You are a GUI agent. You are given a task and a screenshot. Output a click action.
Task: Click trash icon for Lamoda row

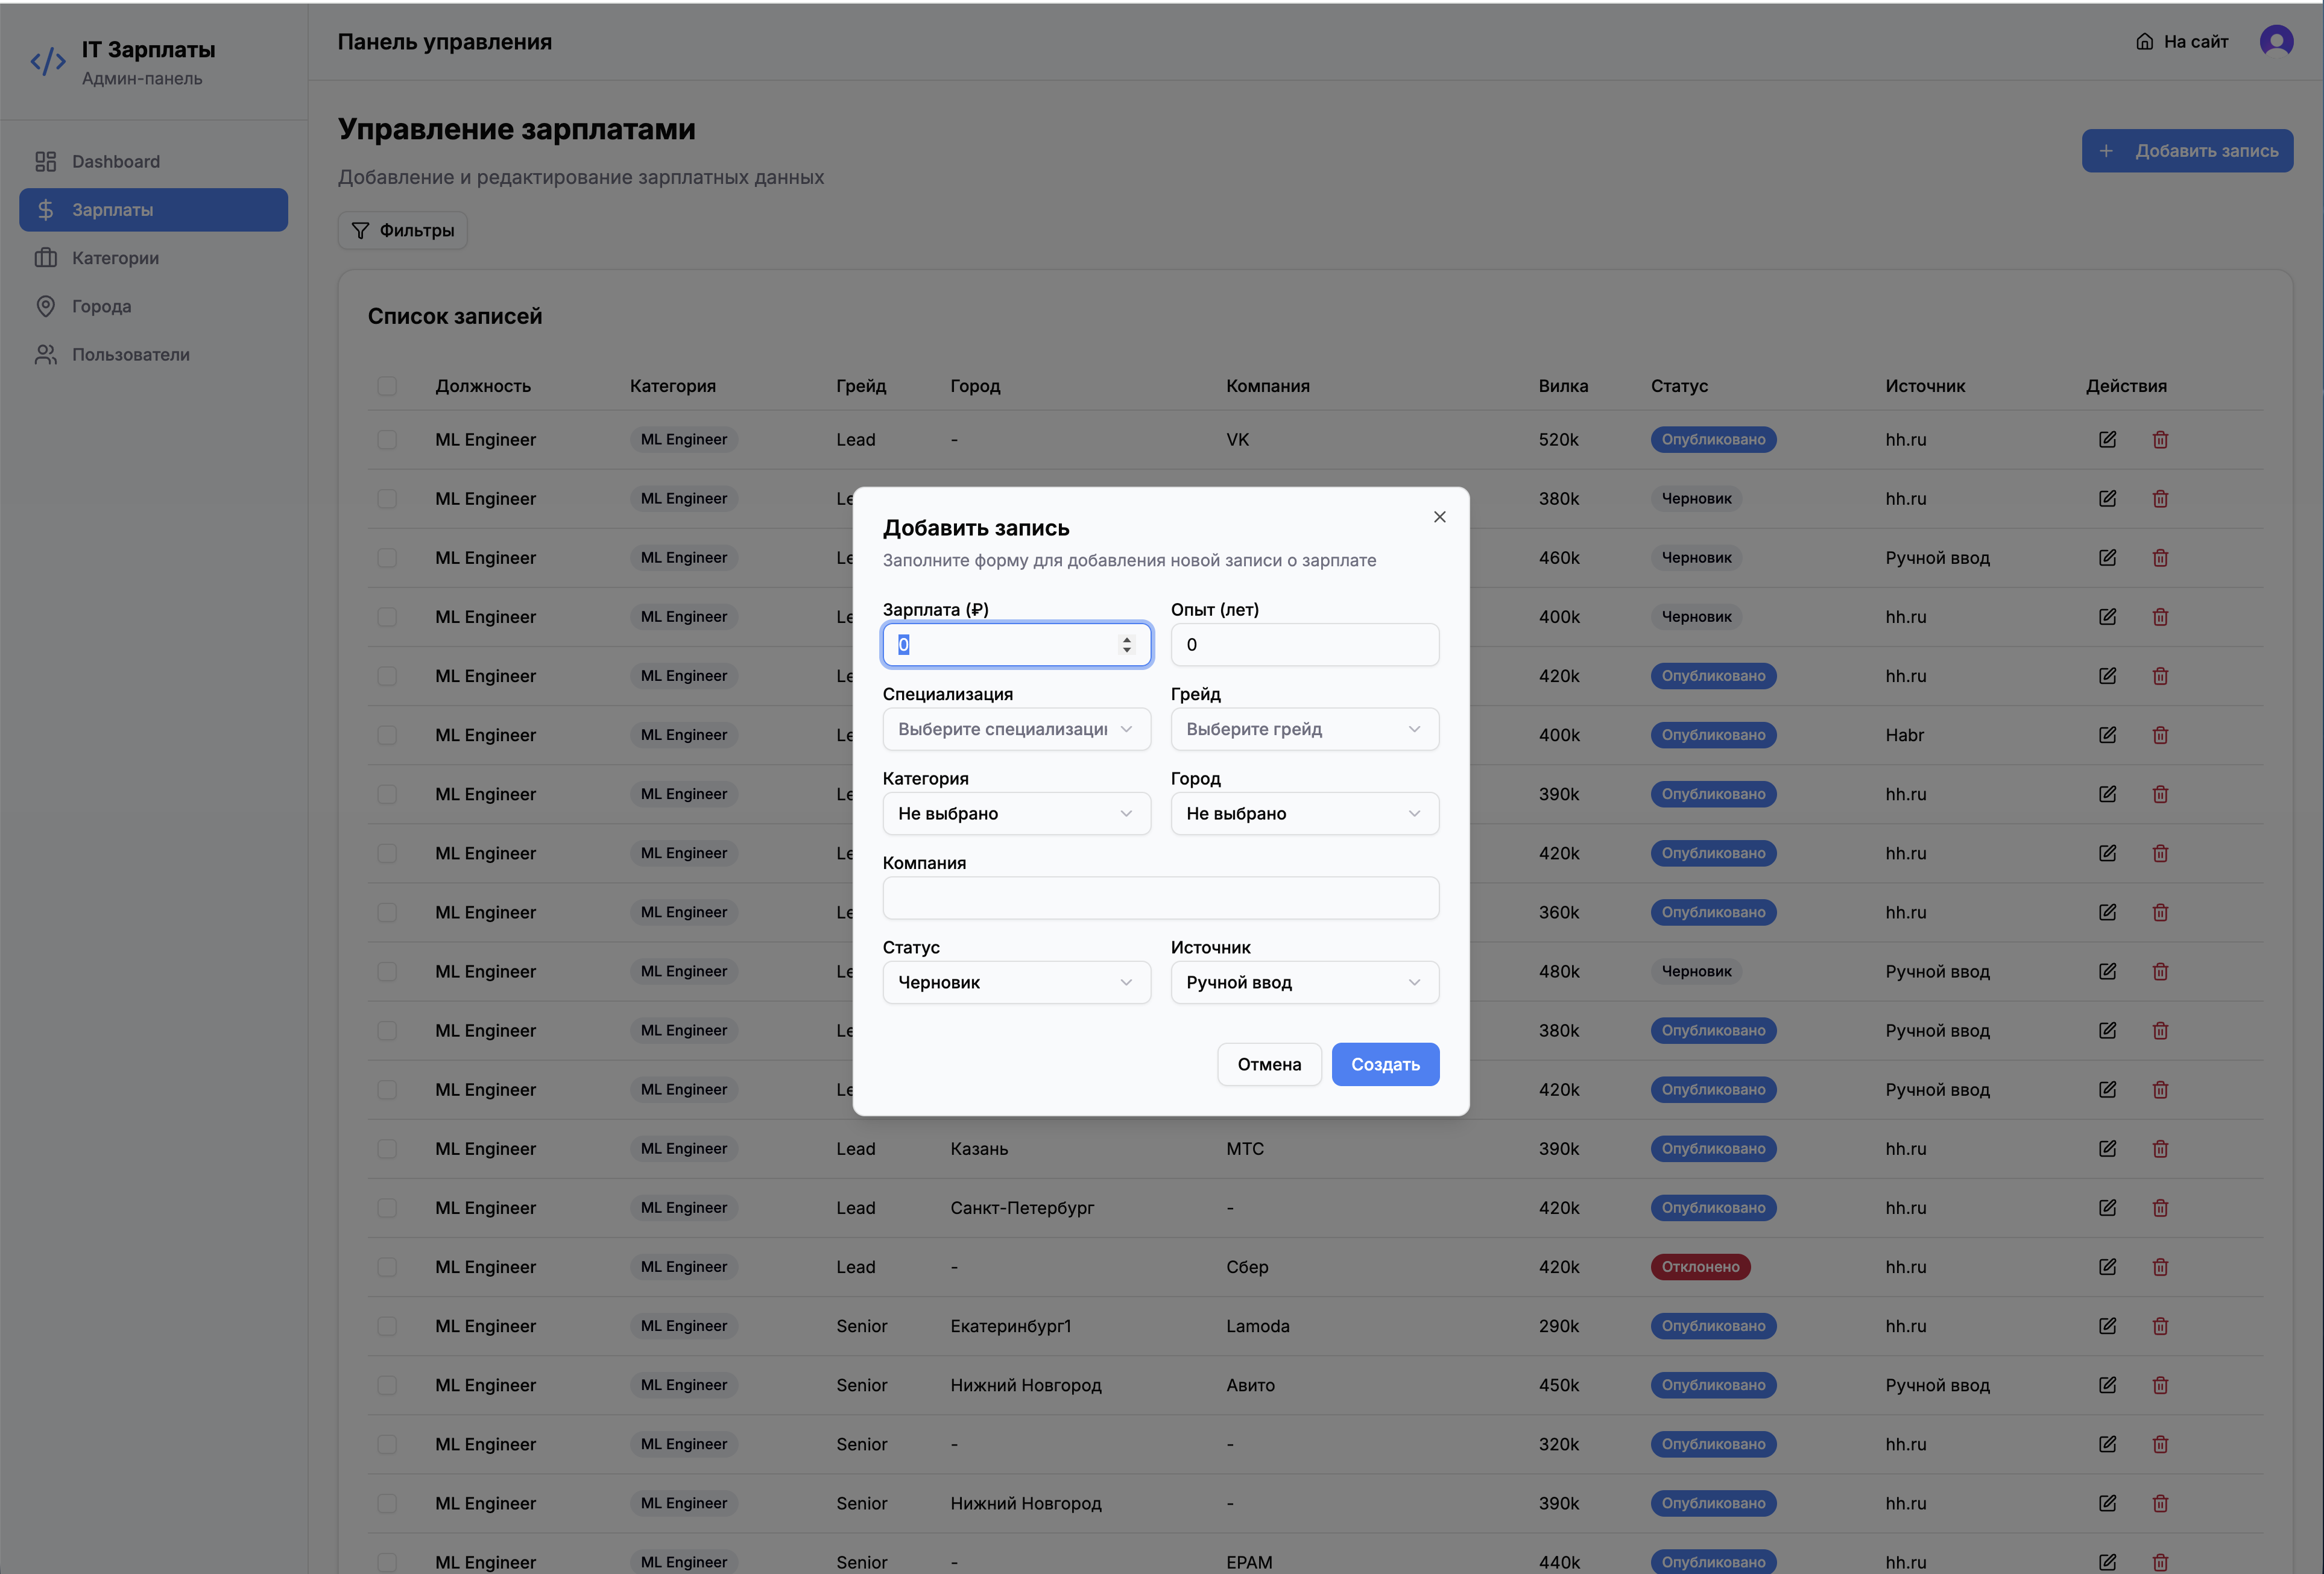2160,1326
